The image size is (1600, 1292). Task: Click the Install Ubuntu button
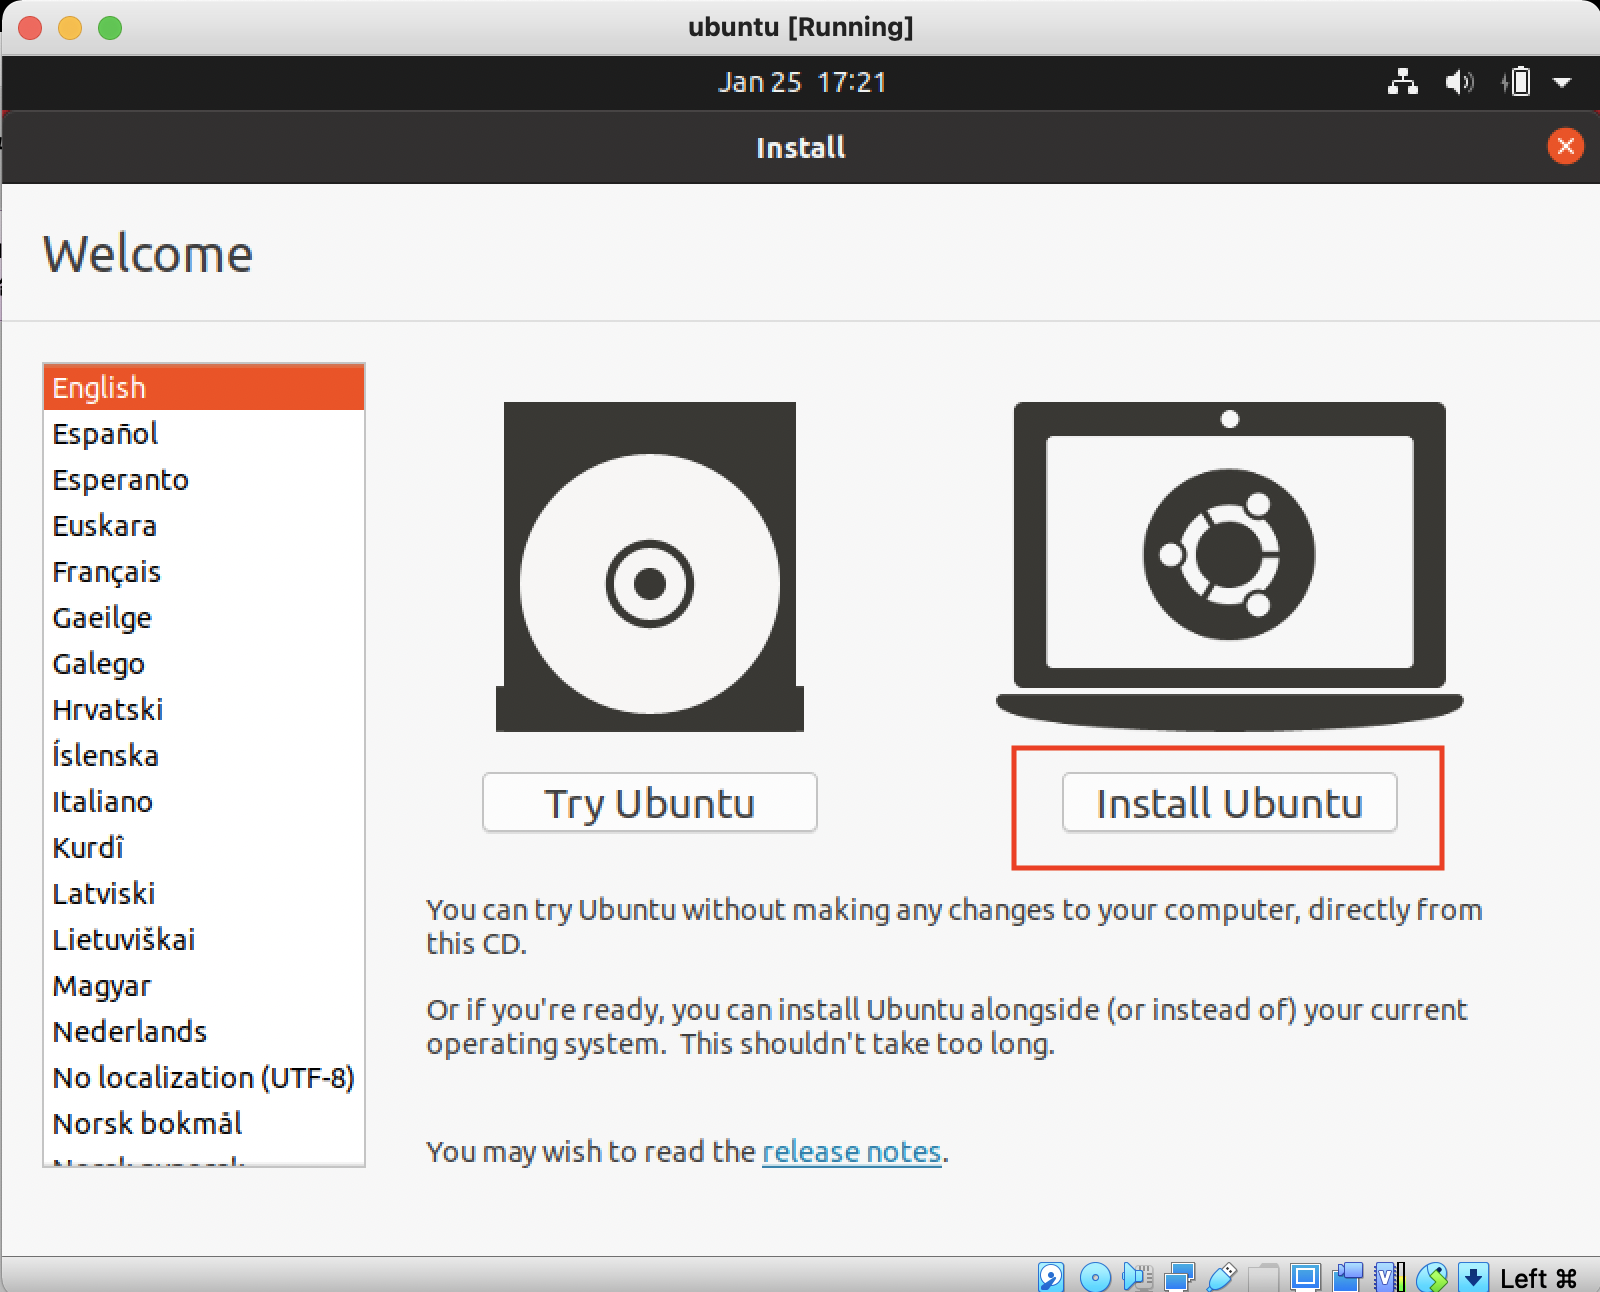click(x=1229, y=803)
